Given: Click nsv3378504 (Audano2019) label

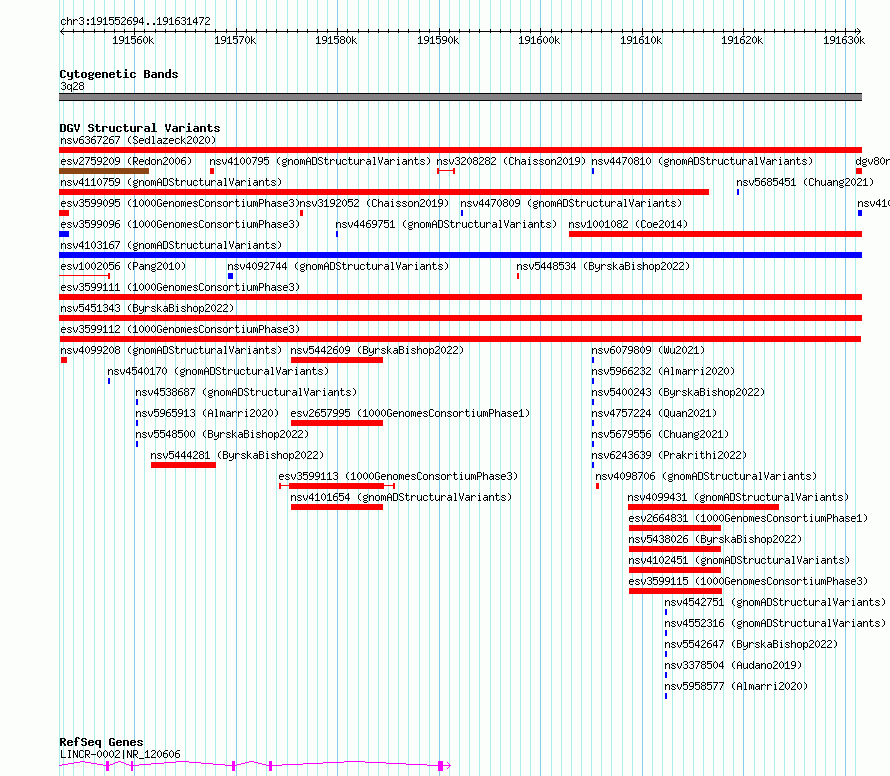Looking at the screenshot, I should click(733, 665).
